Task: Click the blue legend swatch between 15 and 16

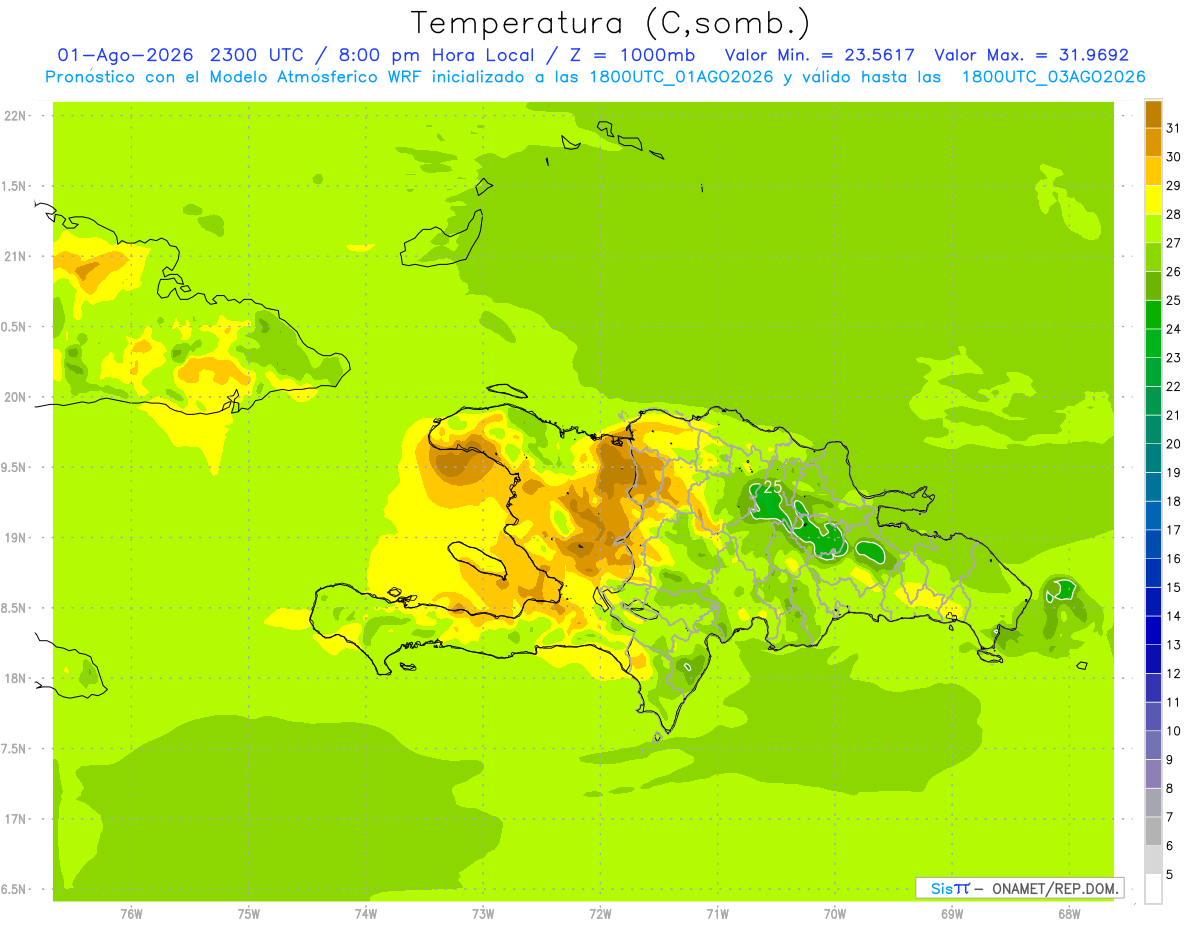Action: [1153, 573]
